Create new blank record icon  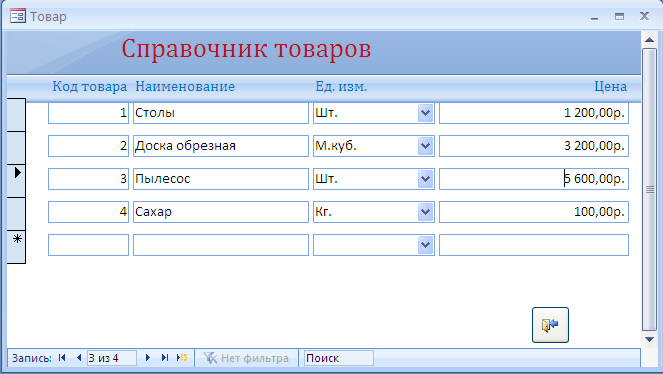182,358
